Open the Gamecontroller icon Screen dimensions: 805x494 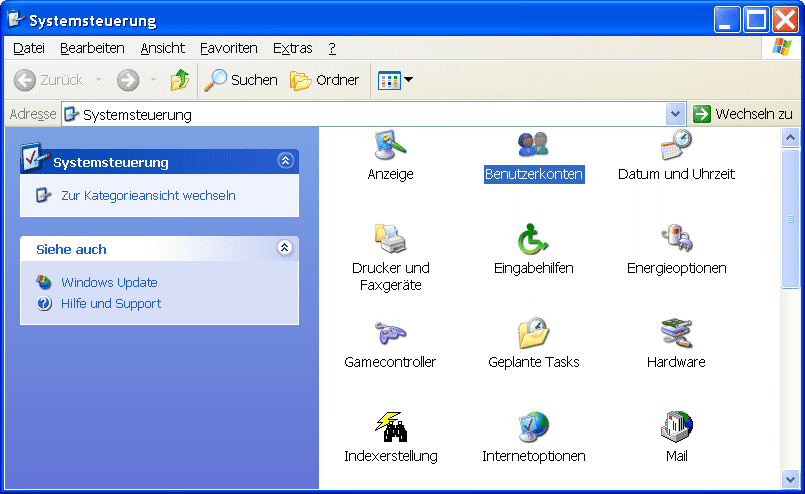tap(390, 333)
